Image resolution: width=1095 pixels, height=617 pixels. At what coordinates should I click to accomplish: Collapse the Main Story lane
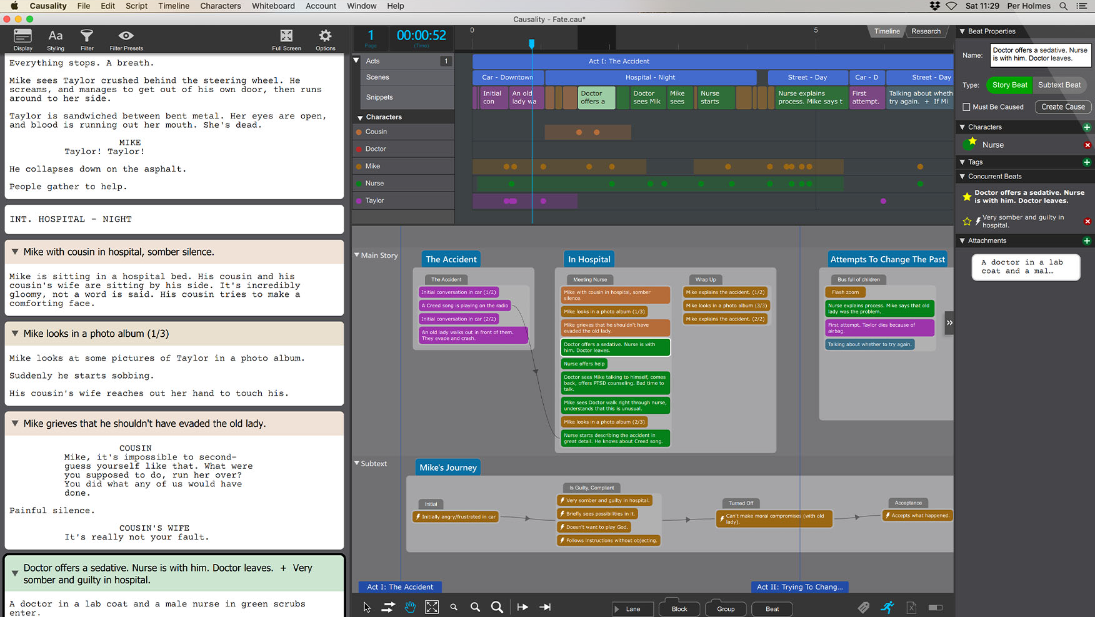coord(355,255)
